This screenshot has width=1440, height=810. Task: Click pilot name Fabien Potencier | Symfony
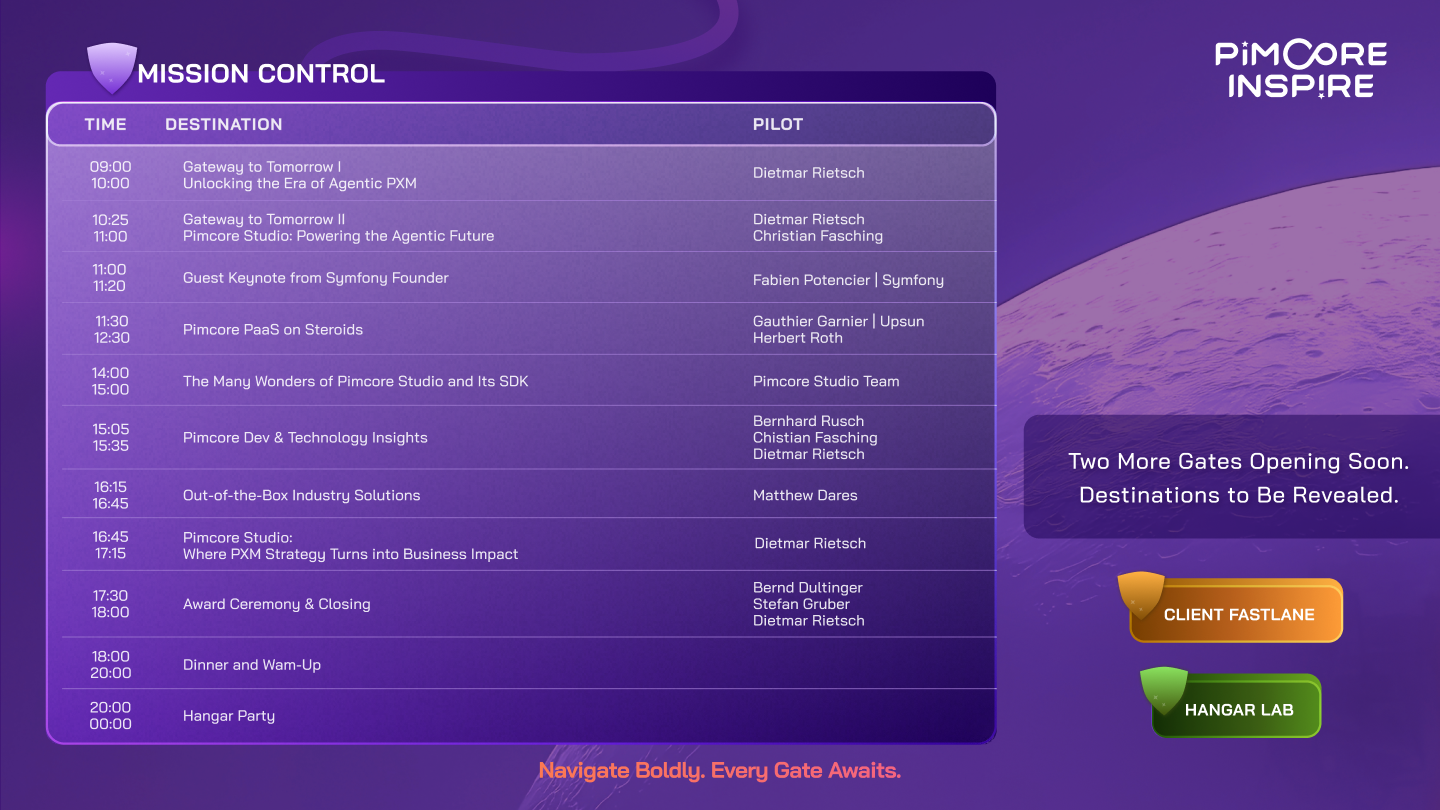point(848,280)
